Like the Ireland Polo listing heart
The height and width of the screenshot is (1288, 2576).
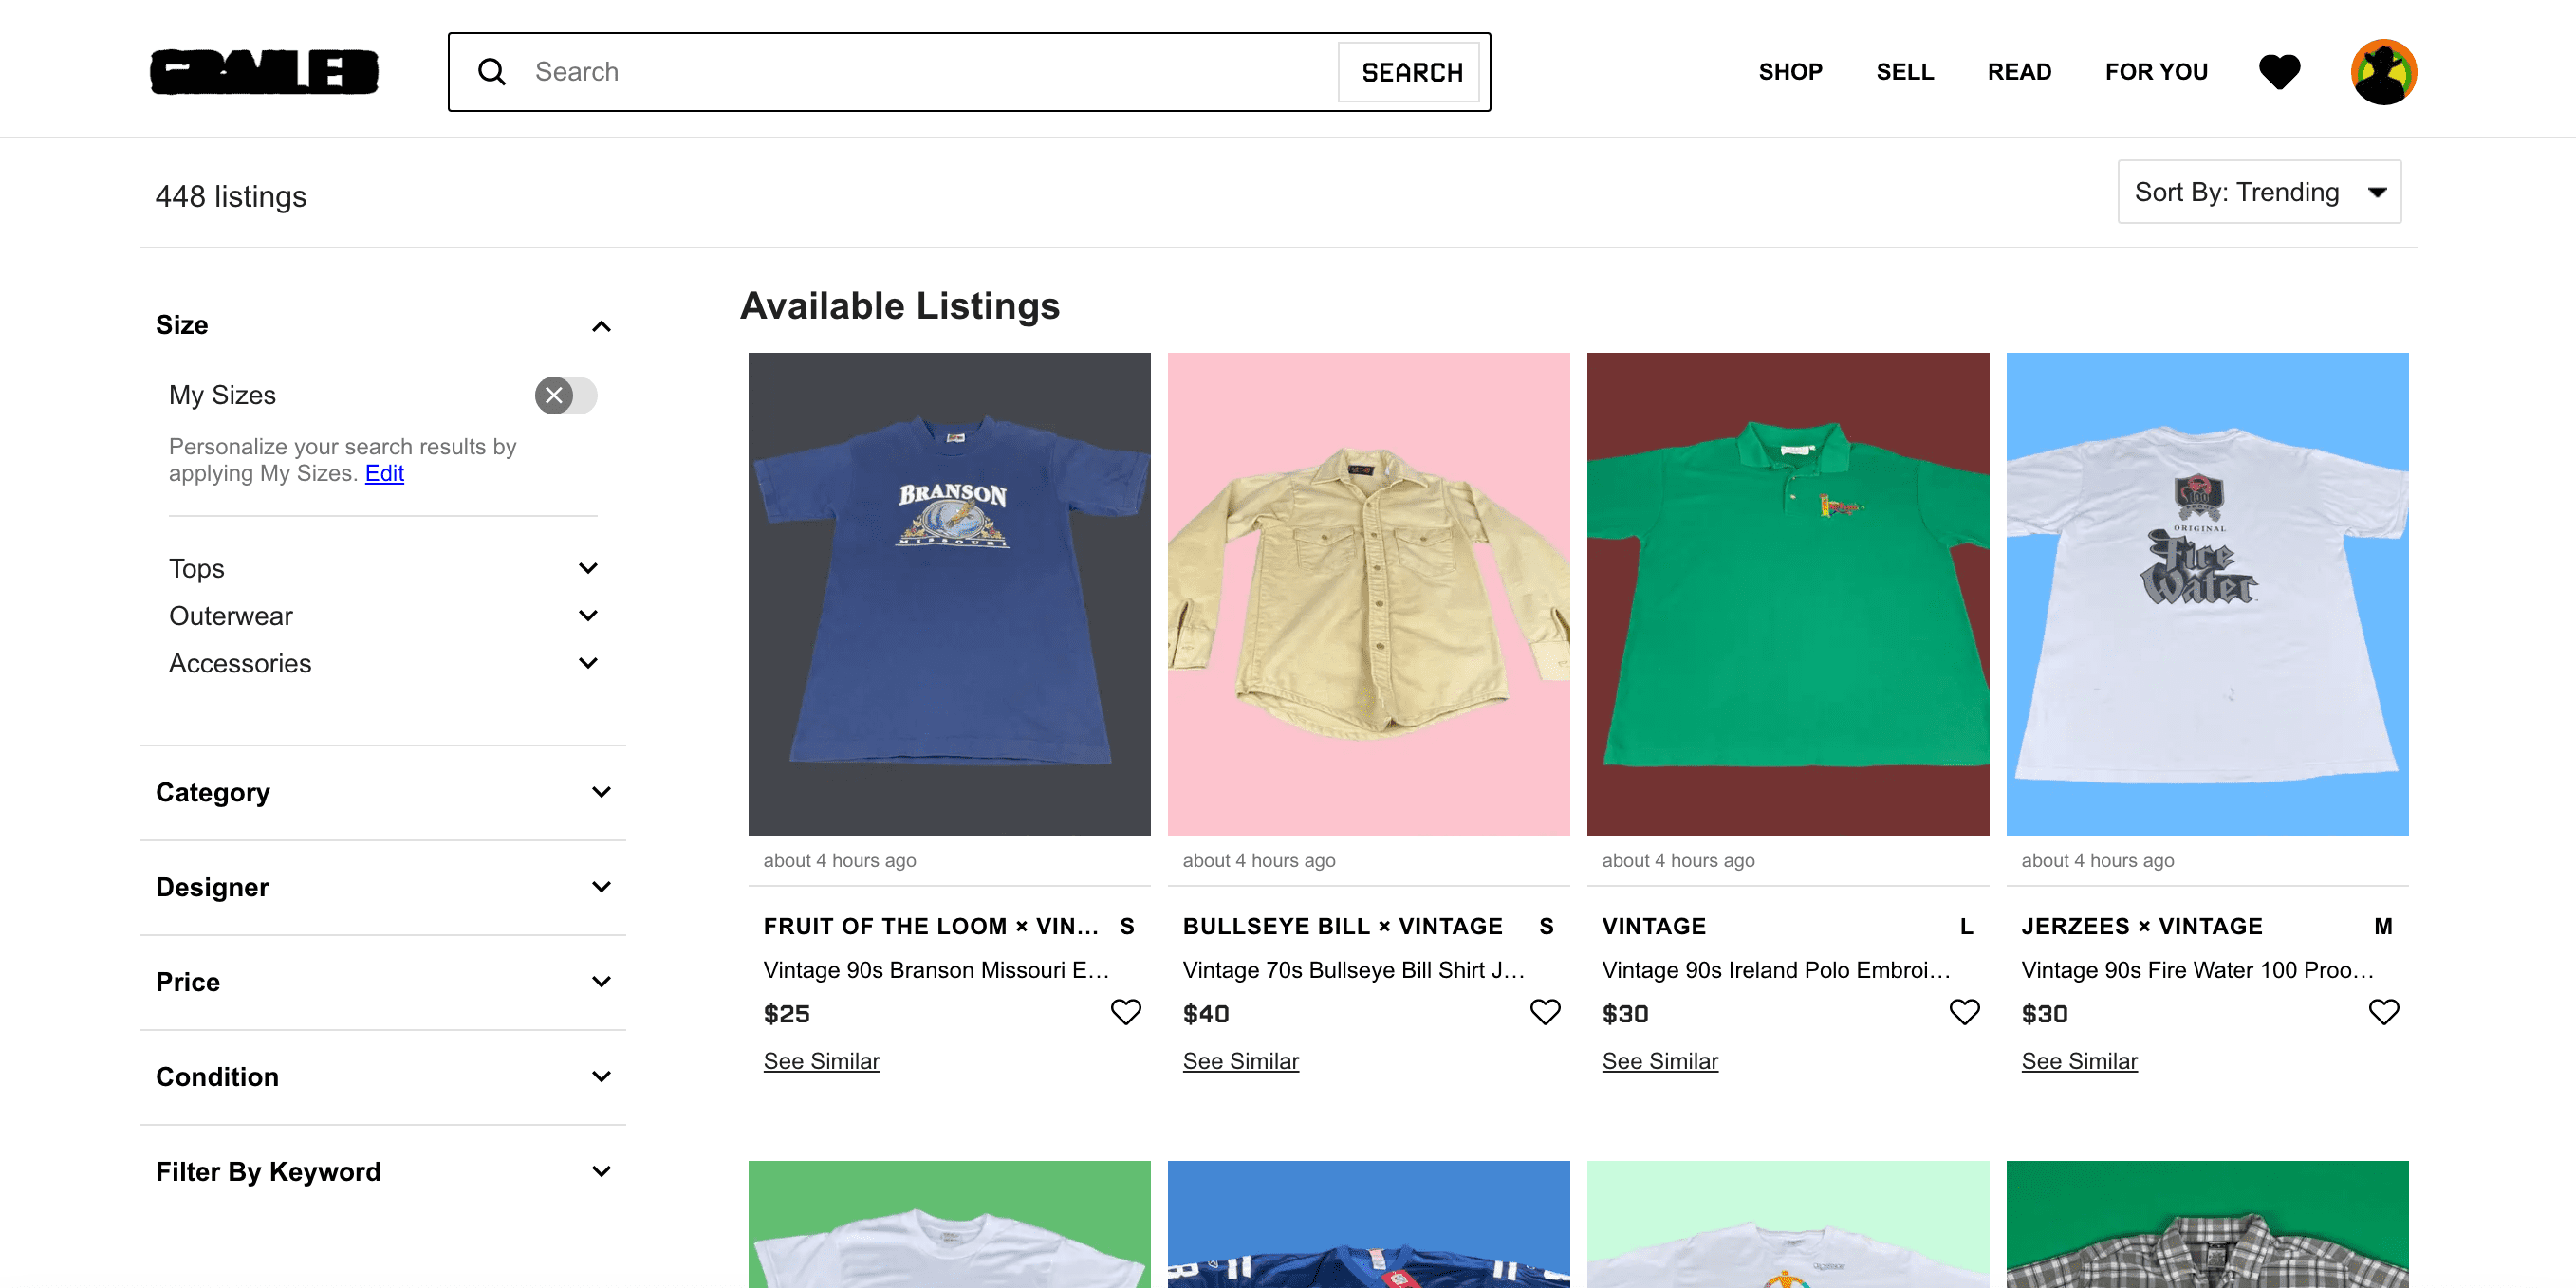pyautogui.click(x=1964, y=1012)
